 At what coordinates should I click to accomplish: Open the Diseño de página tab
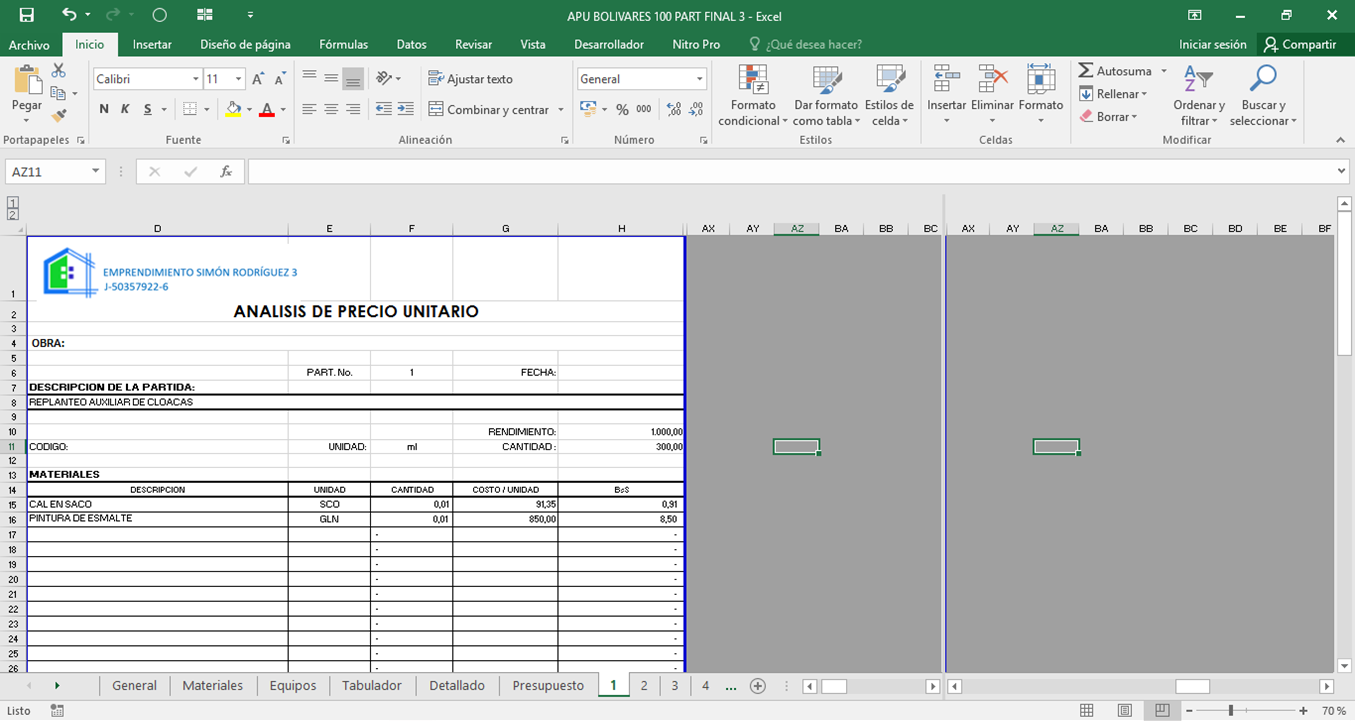tap(245, 45)
